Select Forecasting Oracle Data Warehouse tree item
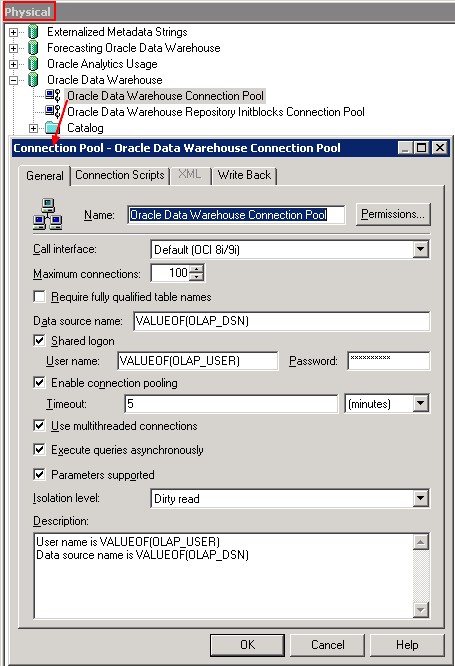The width and height of the screenshot is (455, 666). [x=134, y=48]
